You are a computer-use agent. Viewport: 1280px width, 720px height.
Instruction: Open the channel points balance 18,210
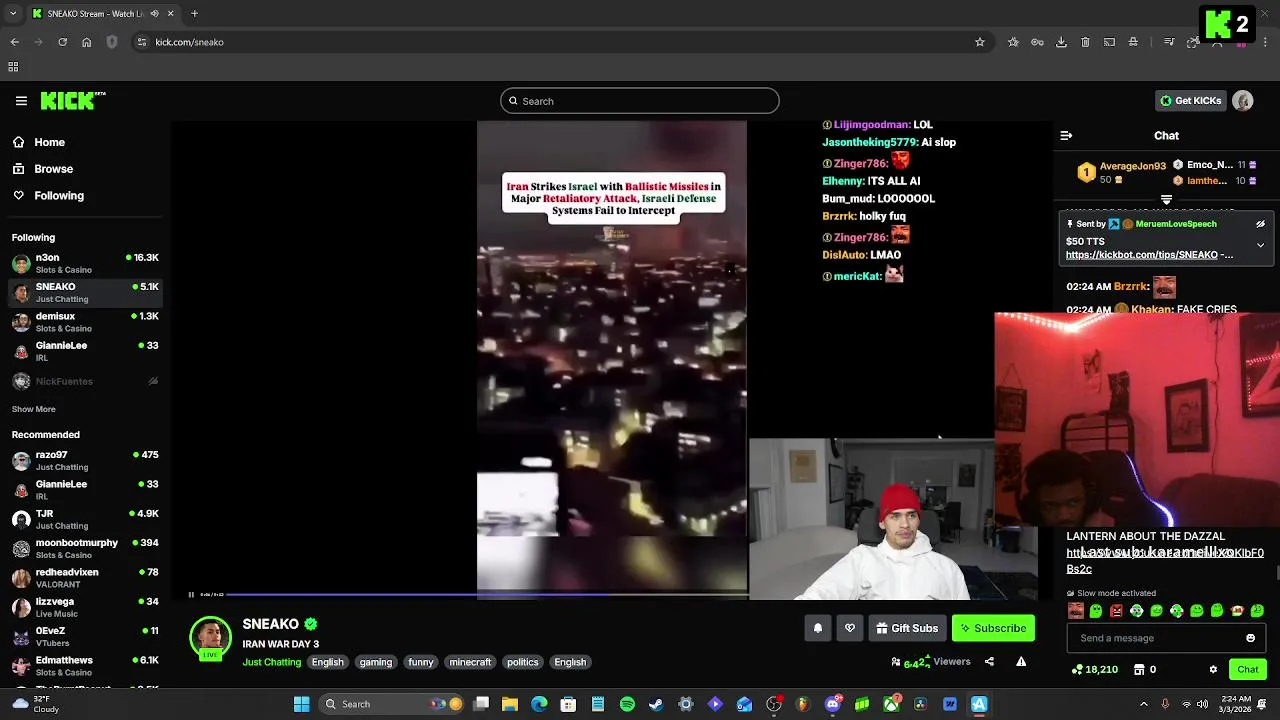pyautogui.click(x=1095, y=670)
